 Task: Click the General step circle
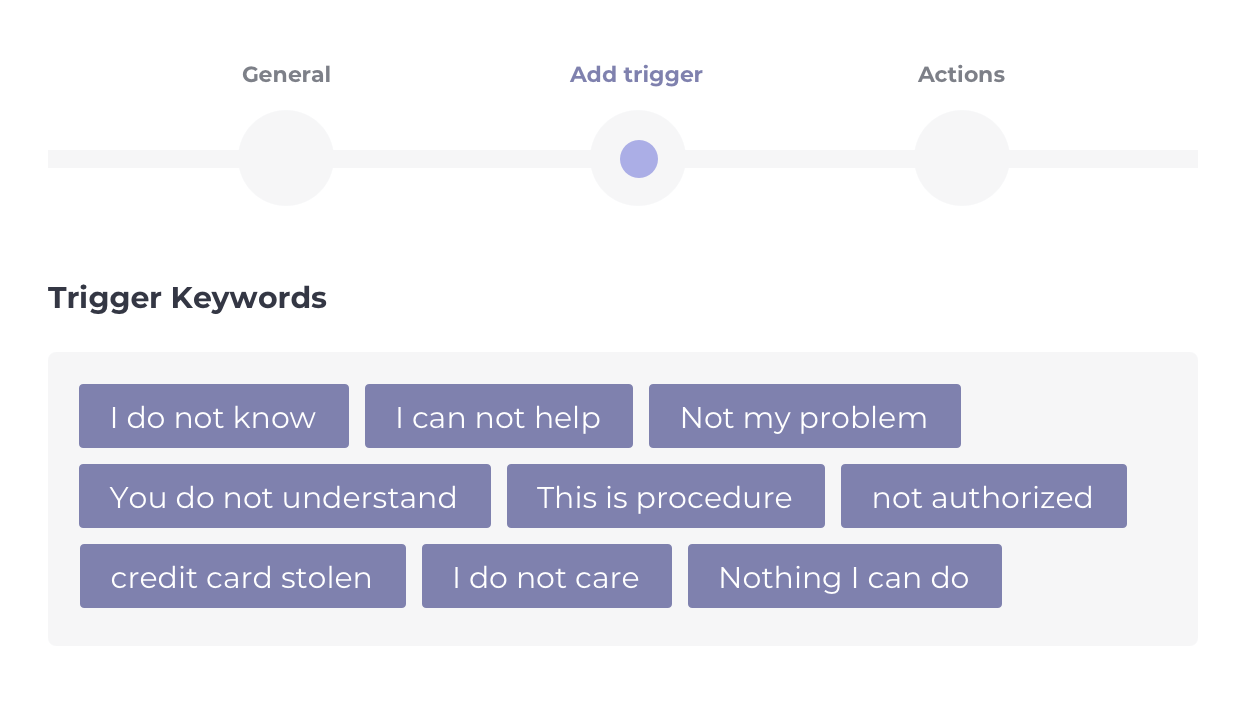pos(286,158)
